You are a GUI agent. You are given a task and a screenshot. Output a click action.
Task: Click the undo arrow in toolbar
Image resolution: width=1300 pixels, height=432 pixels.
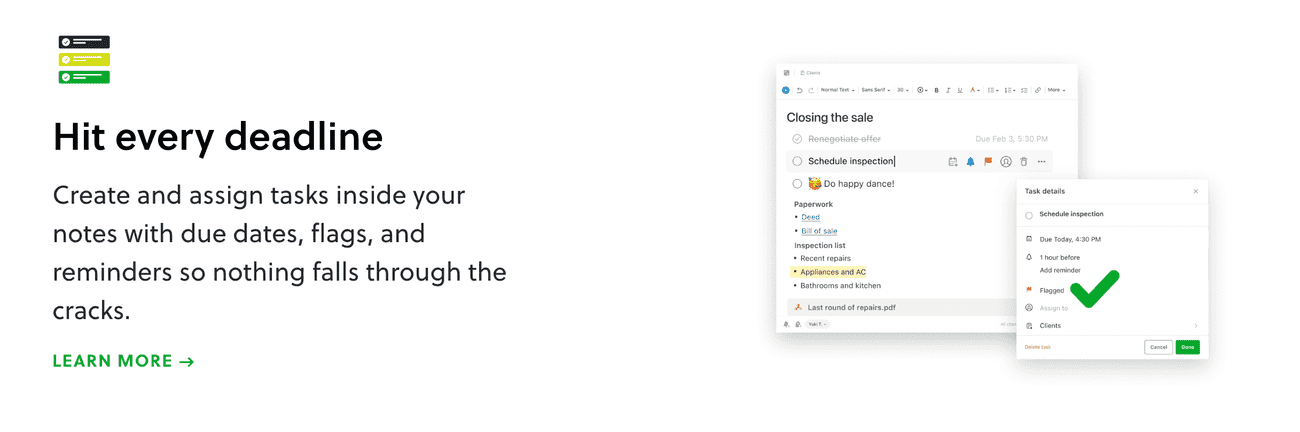(799, 90)
